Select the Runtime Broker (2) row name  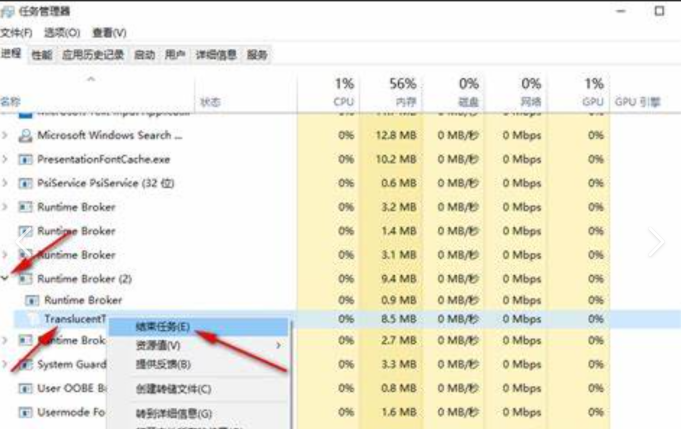tap(84, 279)
